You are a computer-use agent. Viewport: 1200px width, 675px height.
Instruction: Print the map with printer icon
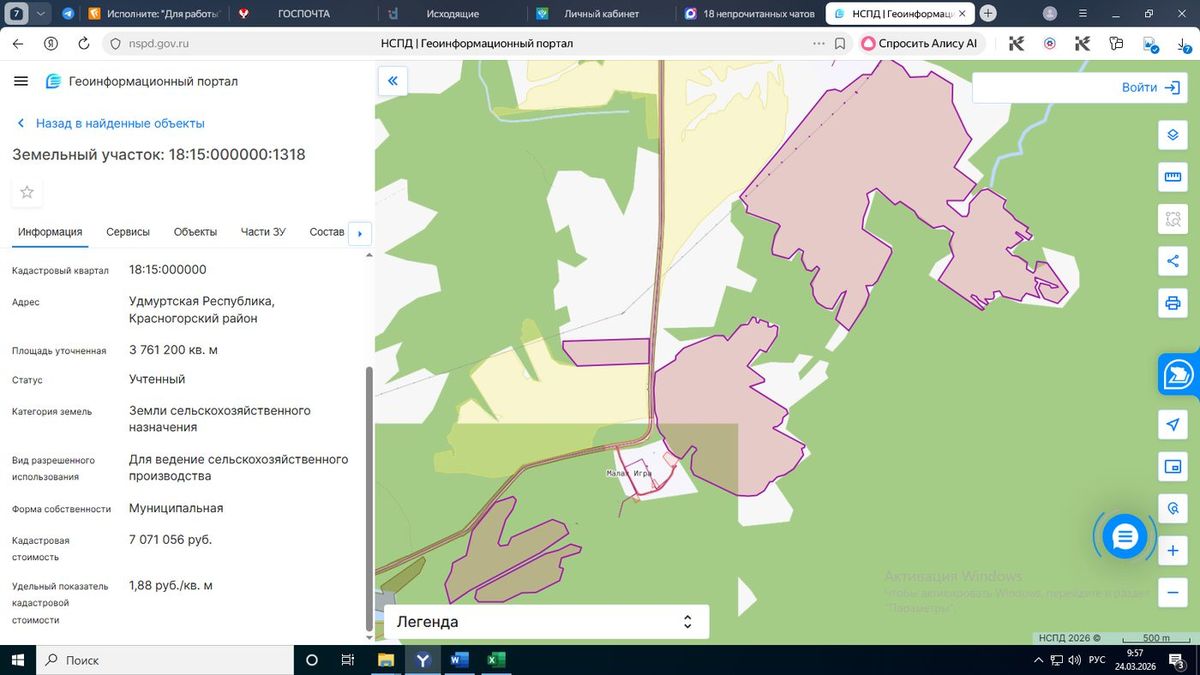[1173, 303]
